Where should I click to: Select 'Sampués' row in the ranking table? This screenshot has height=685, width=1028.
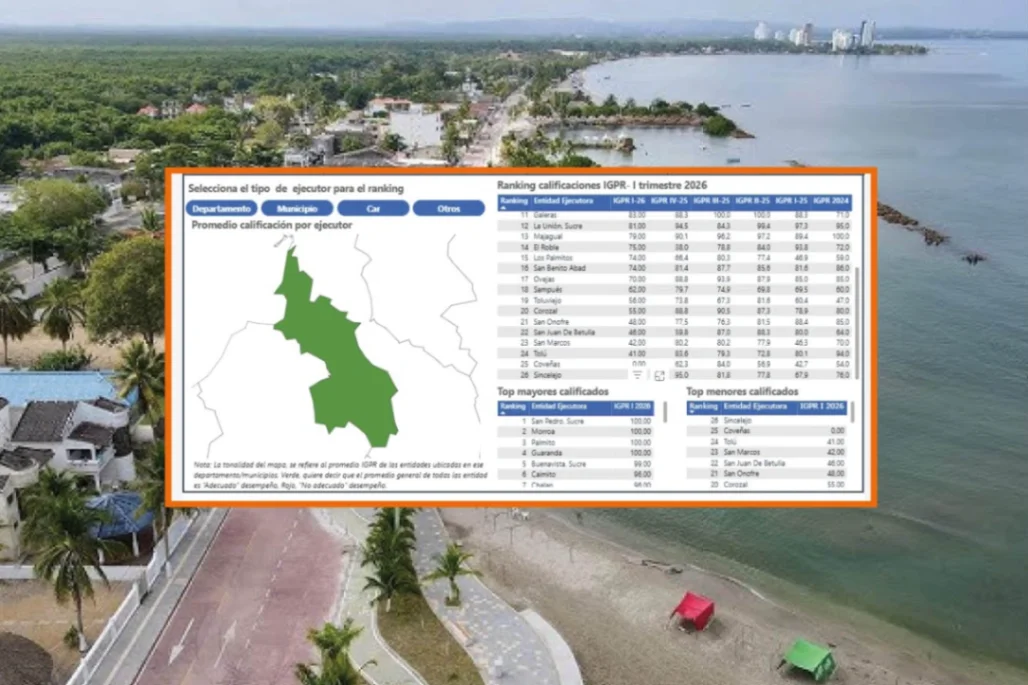[x=675, y=290]
